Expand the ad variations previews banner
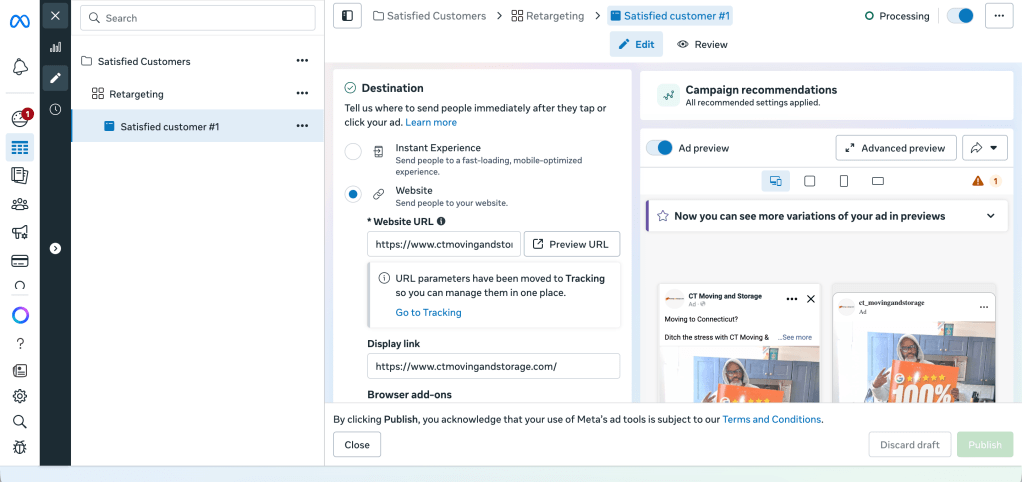Image resolution: width=1022 pixels, height=482 pixels. [990, 216]
